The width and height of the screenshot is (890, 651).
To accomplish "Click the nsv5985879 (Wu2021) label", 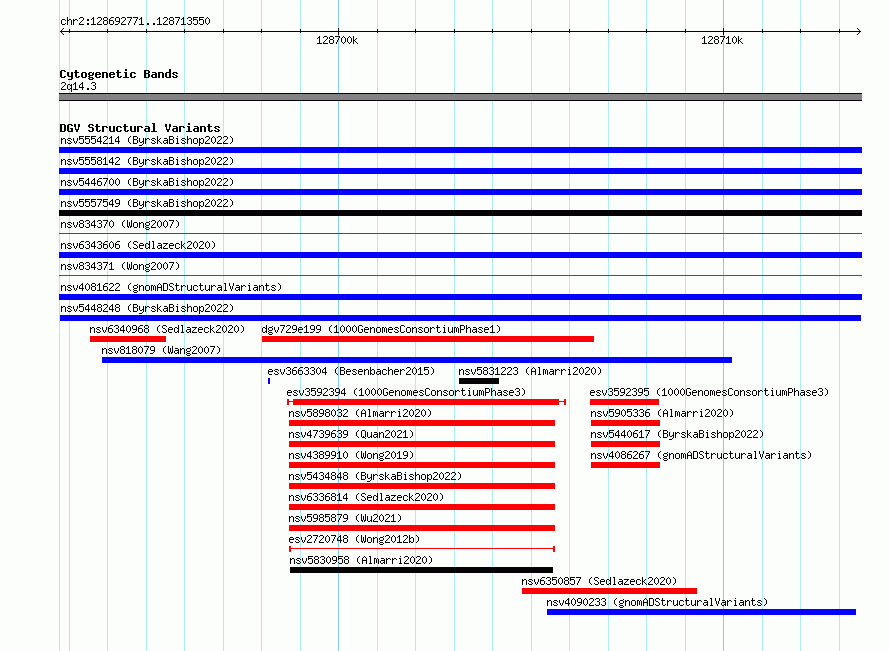I will click(345, 518).
